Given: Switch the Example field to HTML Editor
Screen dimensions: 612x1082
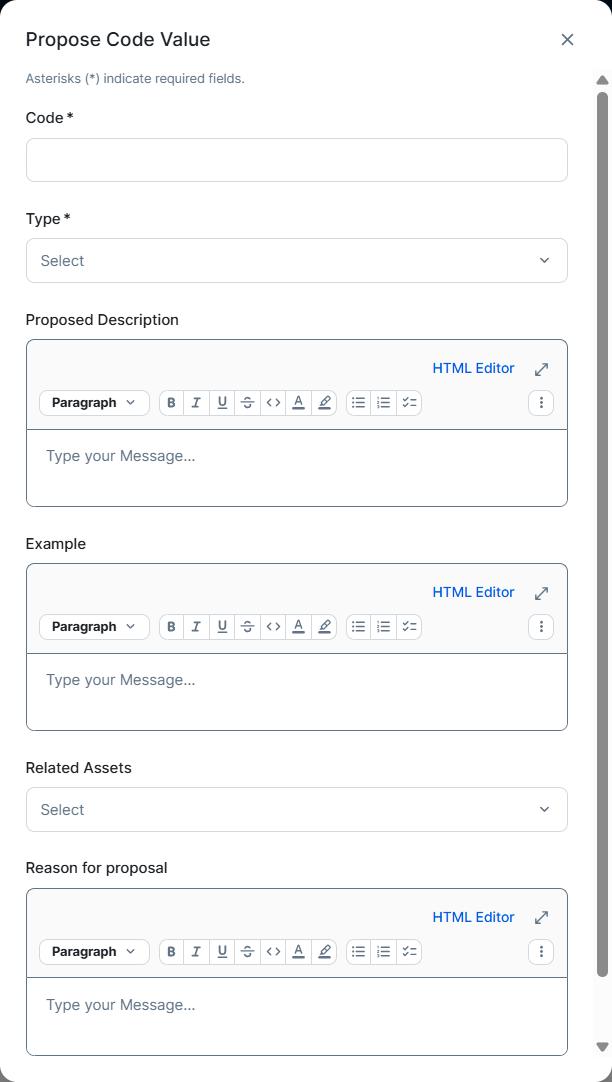Looking at the screenshot, I should [473, 593].
